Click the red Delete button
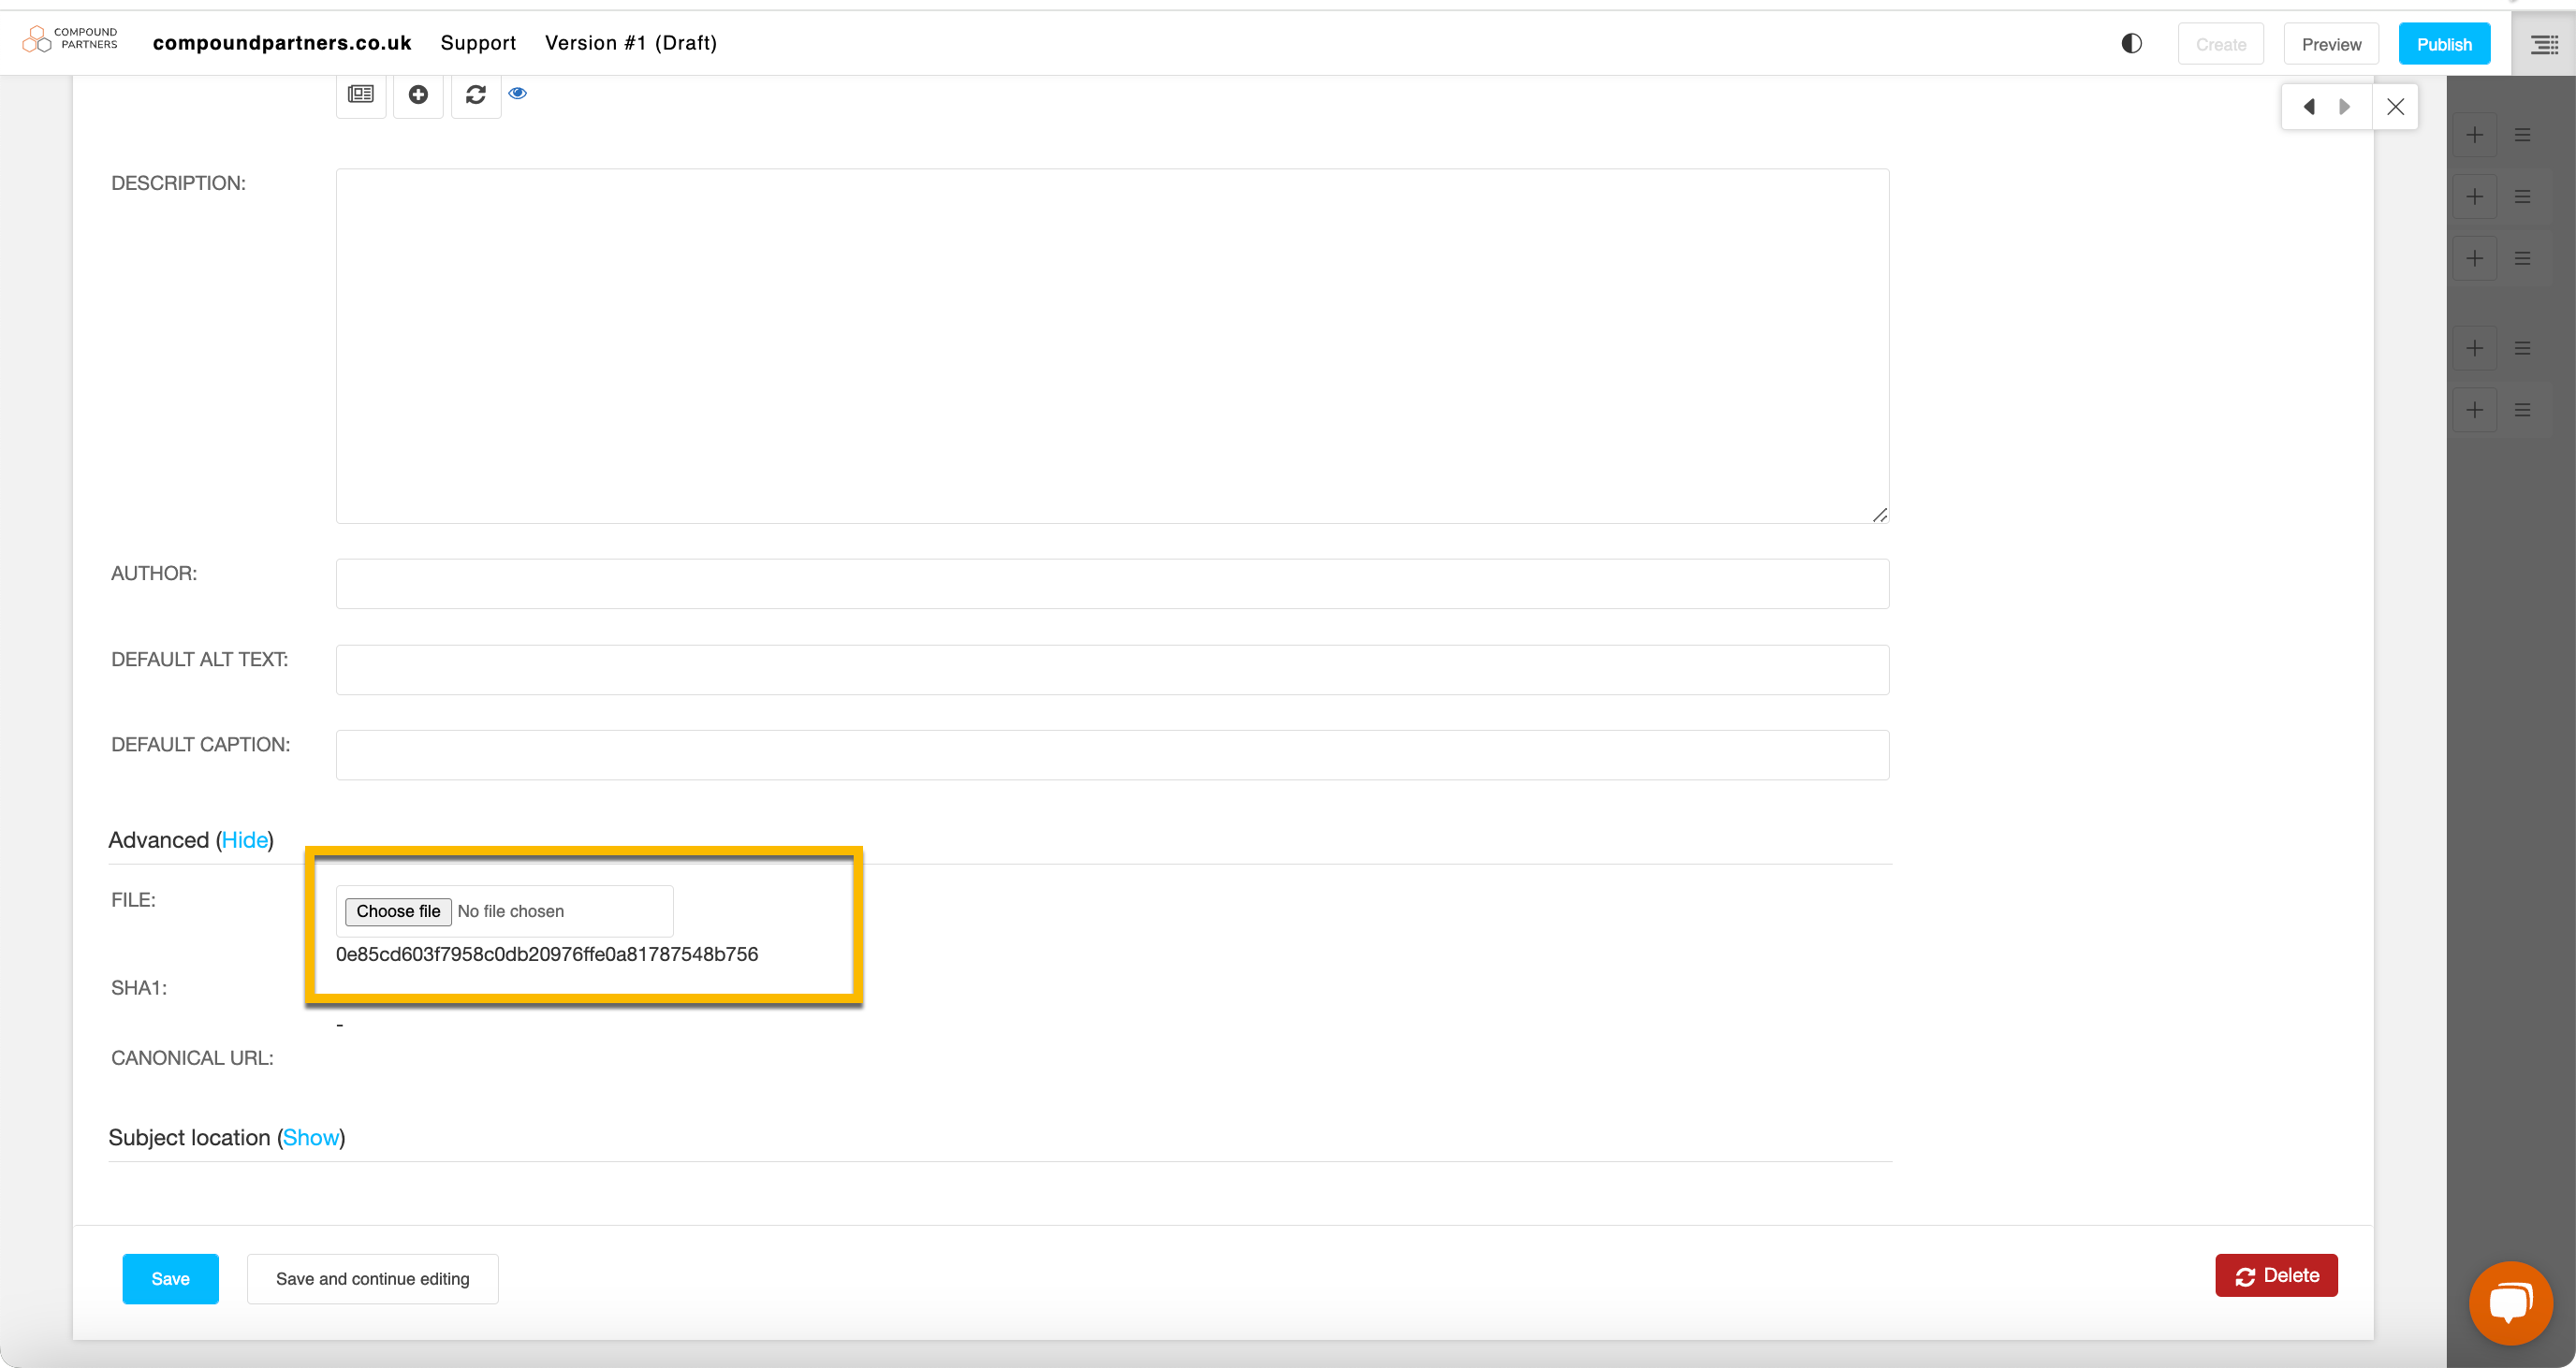 2276,1276
